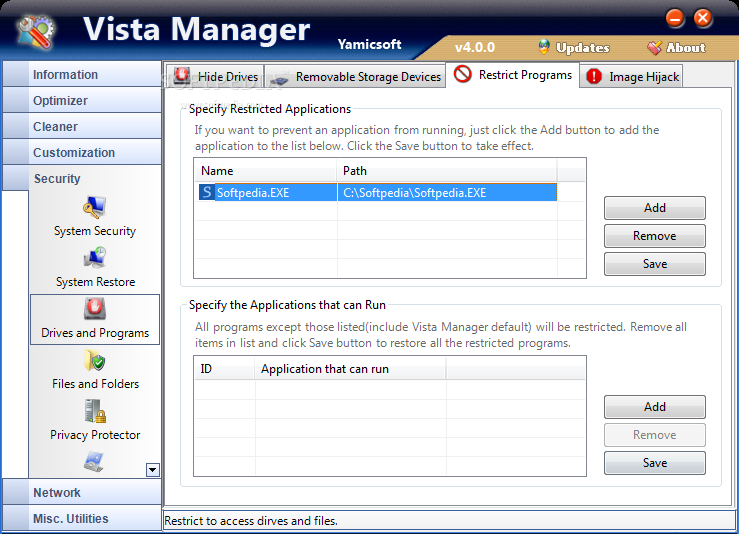Select the C:\Softpedia\Softpedia.EXE path cell
The image size is (739, 534).
pyautogui.click(x=447, y=192)
